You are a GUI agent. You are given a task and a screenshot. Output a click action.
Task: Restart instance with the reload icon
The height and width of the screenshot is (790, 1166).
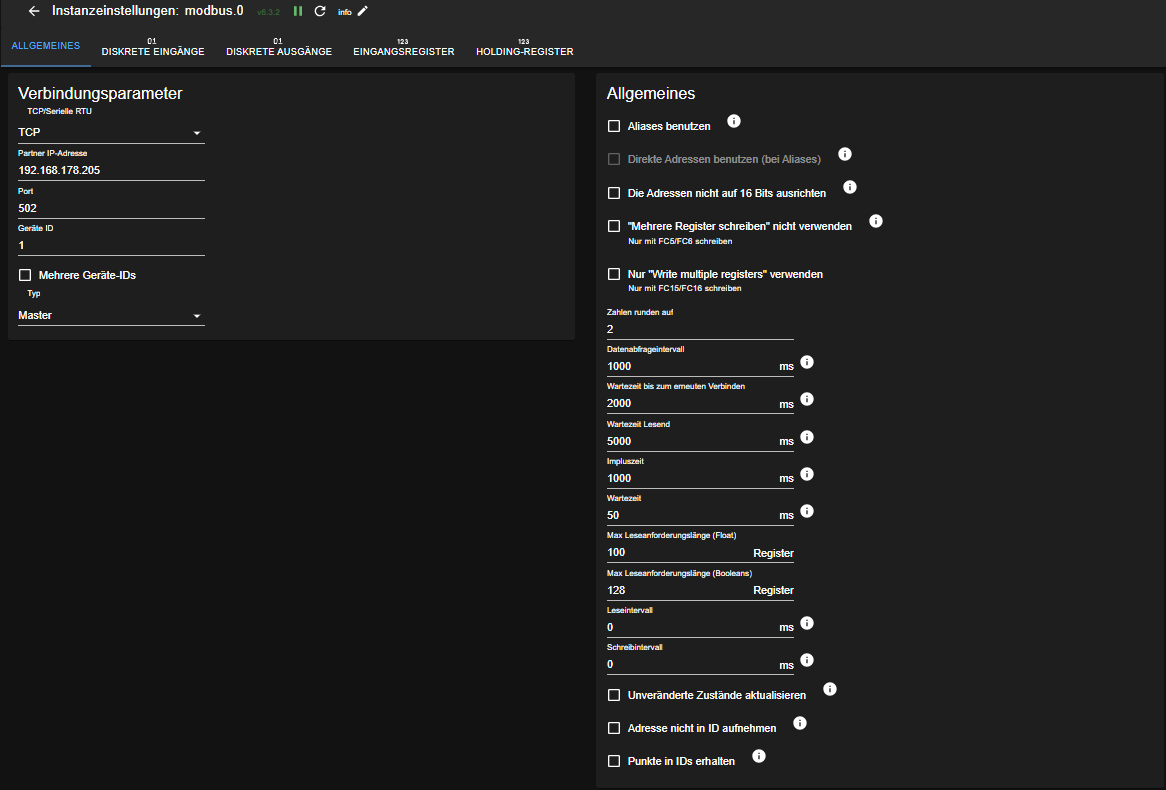pyautogui.click(x=320, y=11)
